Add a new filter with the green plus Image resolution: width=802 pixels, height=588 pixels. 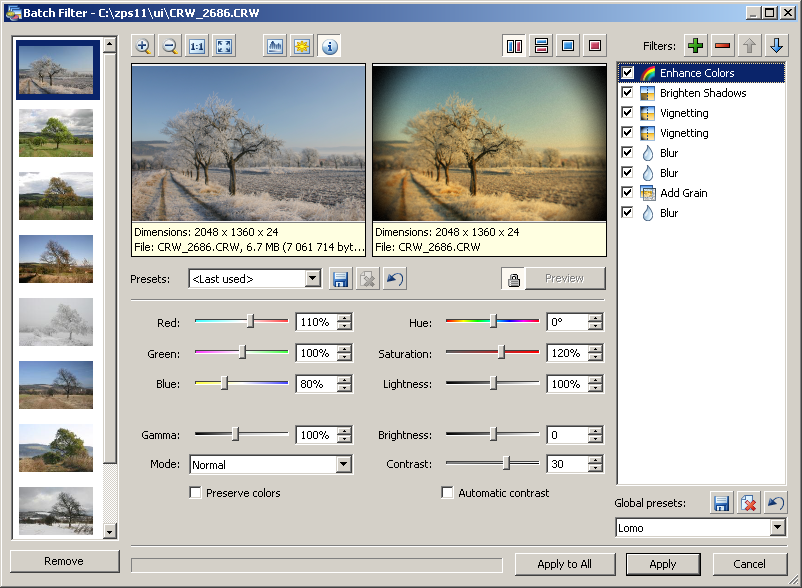(695, 46)
